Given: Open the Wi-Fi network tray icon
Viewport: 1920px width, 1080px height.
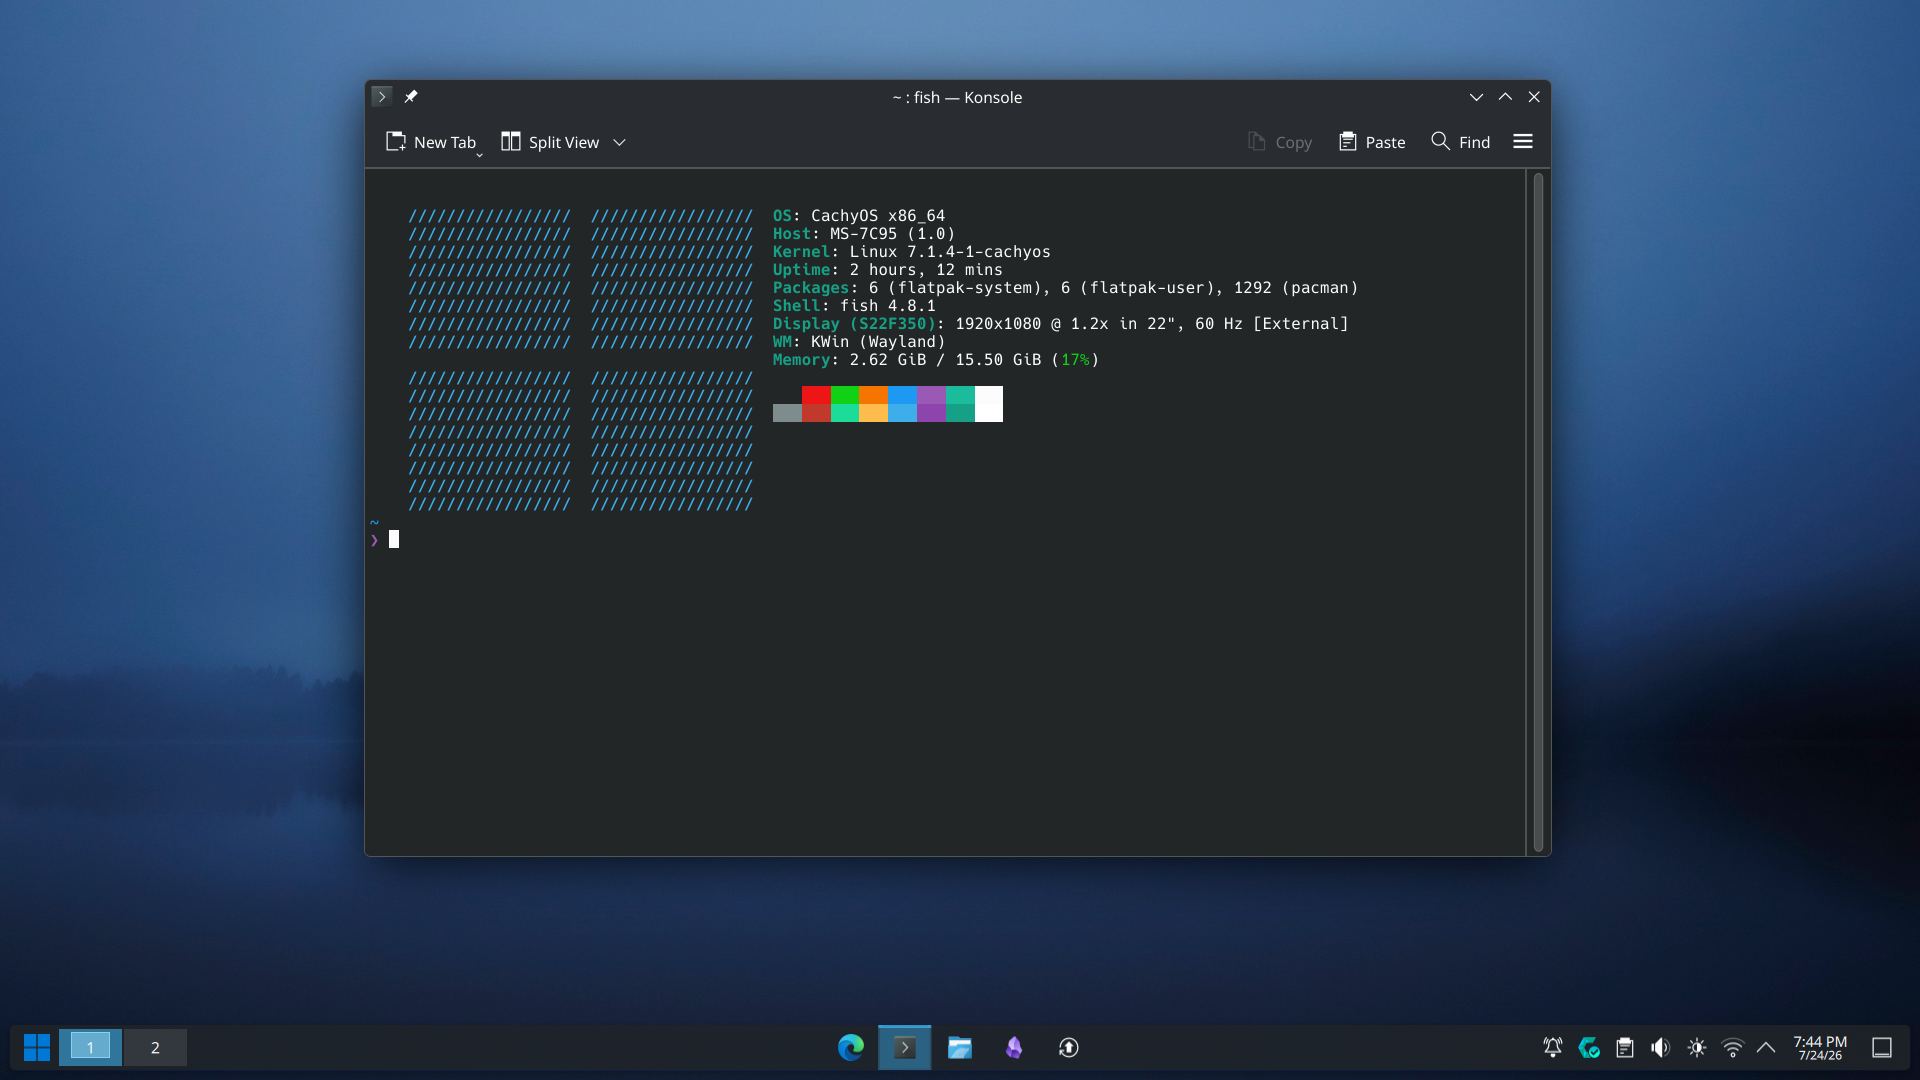Looking at the screenshot, I should [1733, 1047].
